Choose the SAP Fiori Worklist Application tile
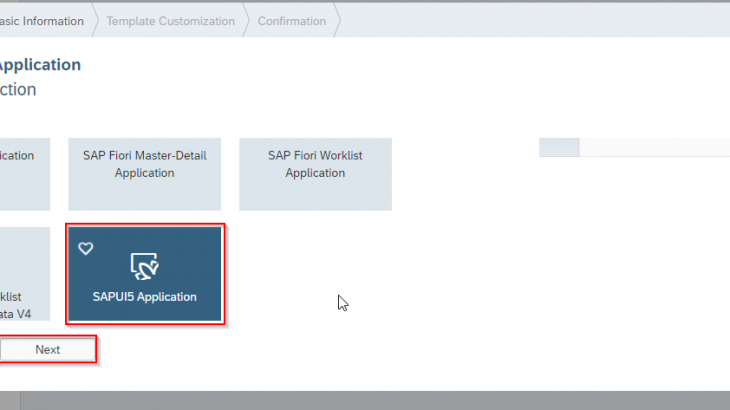Screen dimensions: 730x410 coord(315,174)
